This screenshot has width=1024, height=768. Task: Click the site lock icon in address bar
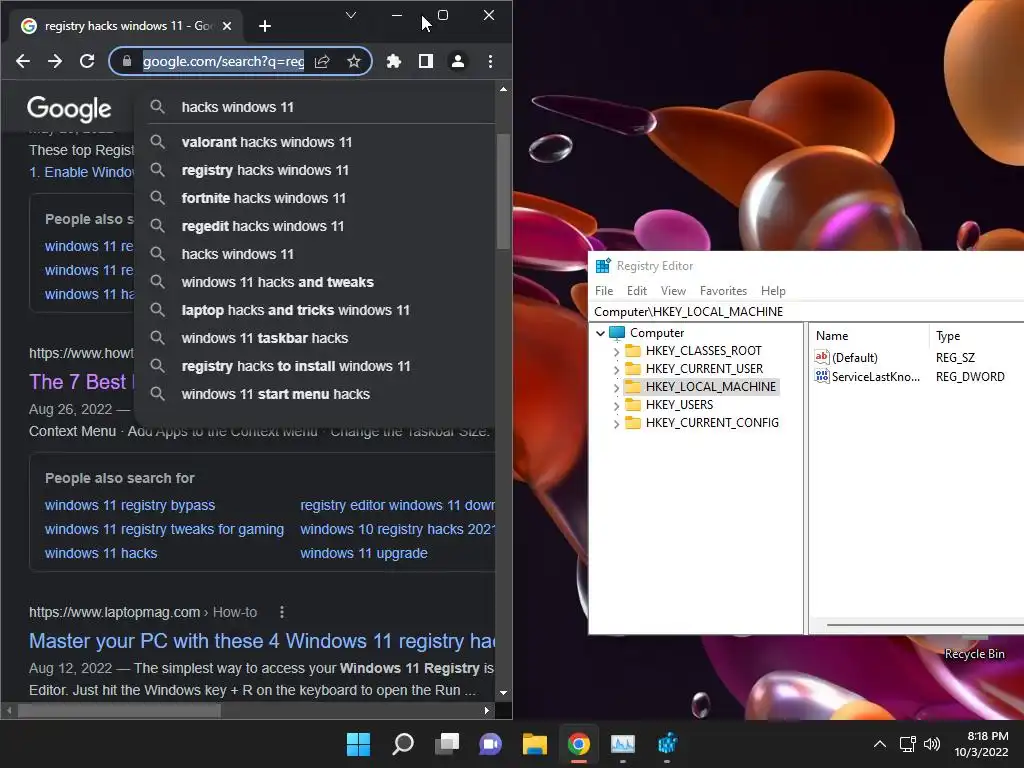127,61
